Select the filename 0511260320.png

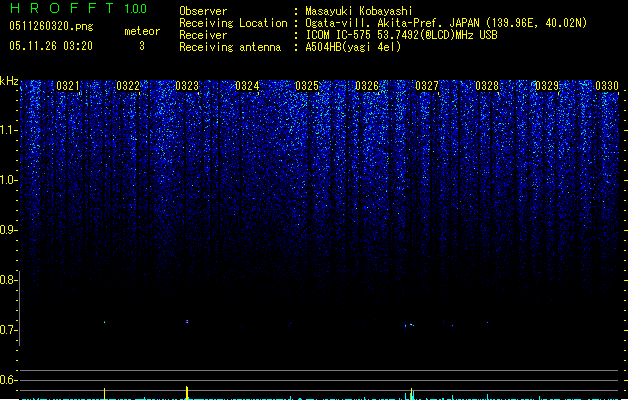click(x=51, y=26)
